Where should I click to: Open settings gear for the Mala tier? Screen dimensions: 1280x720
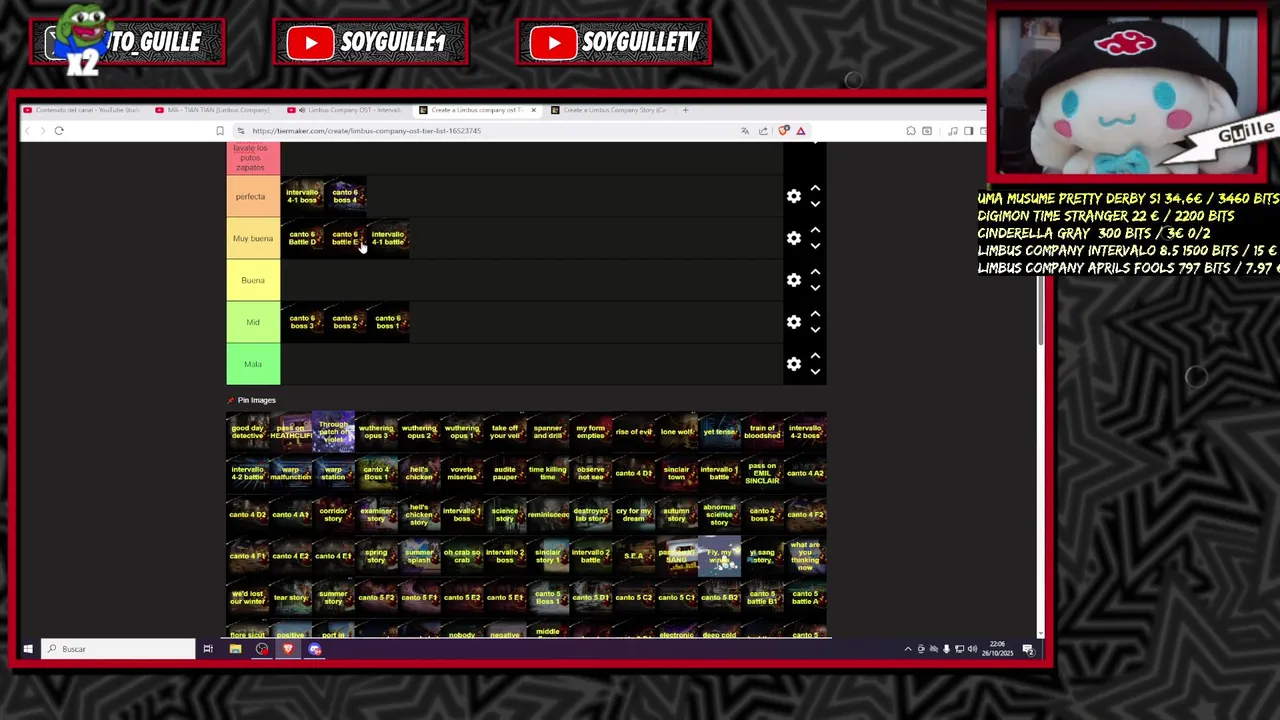click(794, 364)
